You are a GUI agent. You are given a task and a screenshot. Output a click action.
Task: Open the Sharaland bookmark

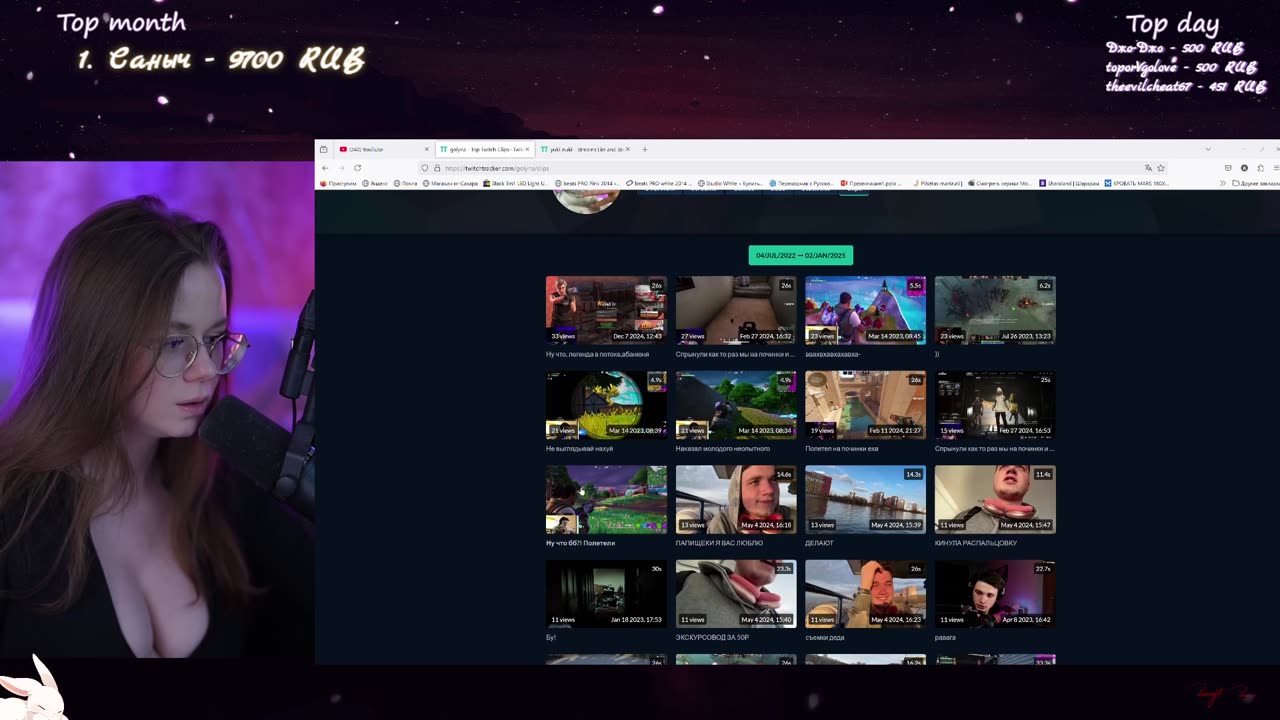1070,183
